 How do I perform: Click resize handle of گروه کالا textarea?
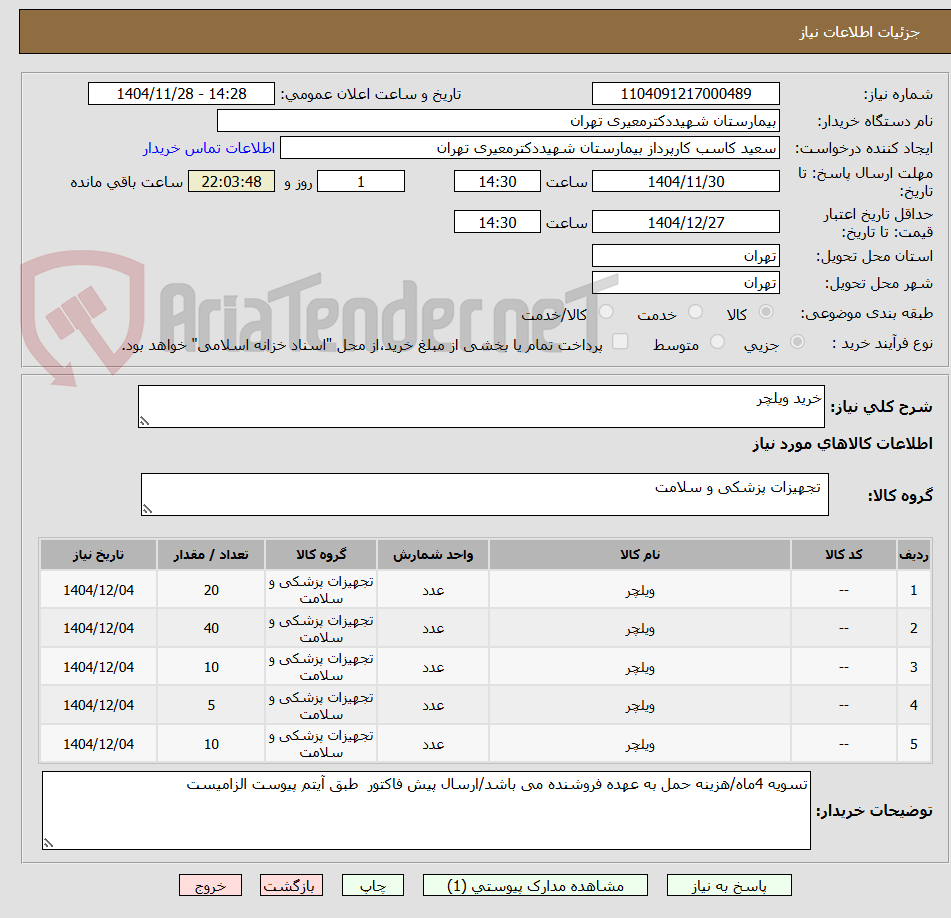(x=147, y=509)
